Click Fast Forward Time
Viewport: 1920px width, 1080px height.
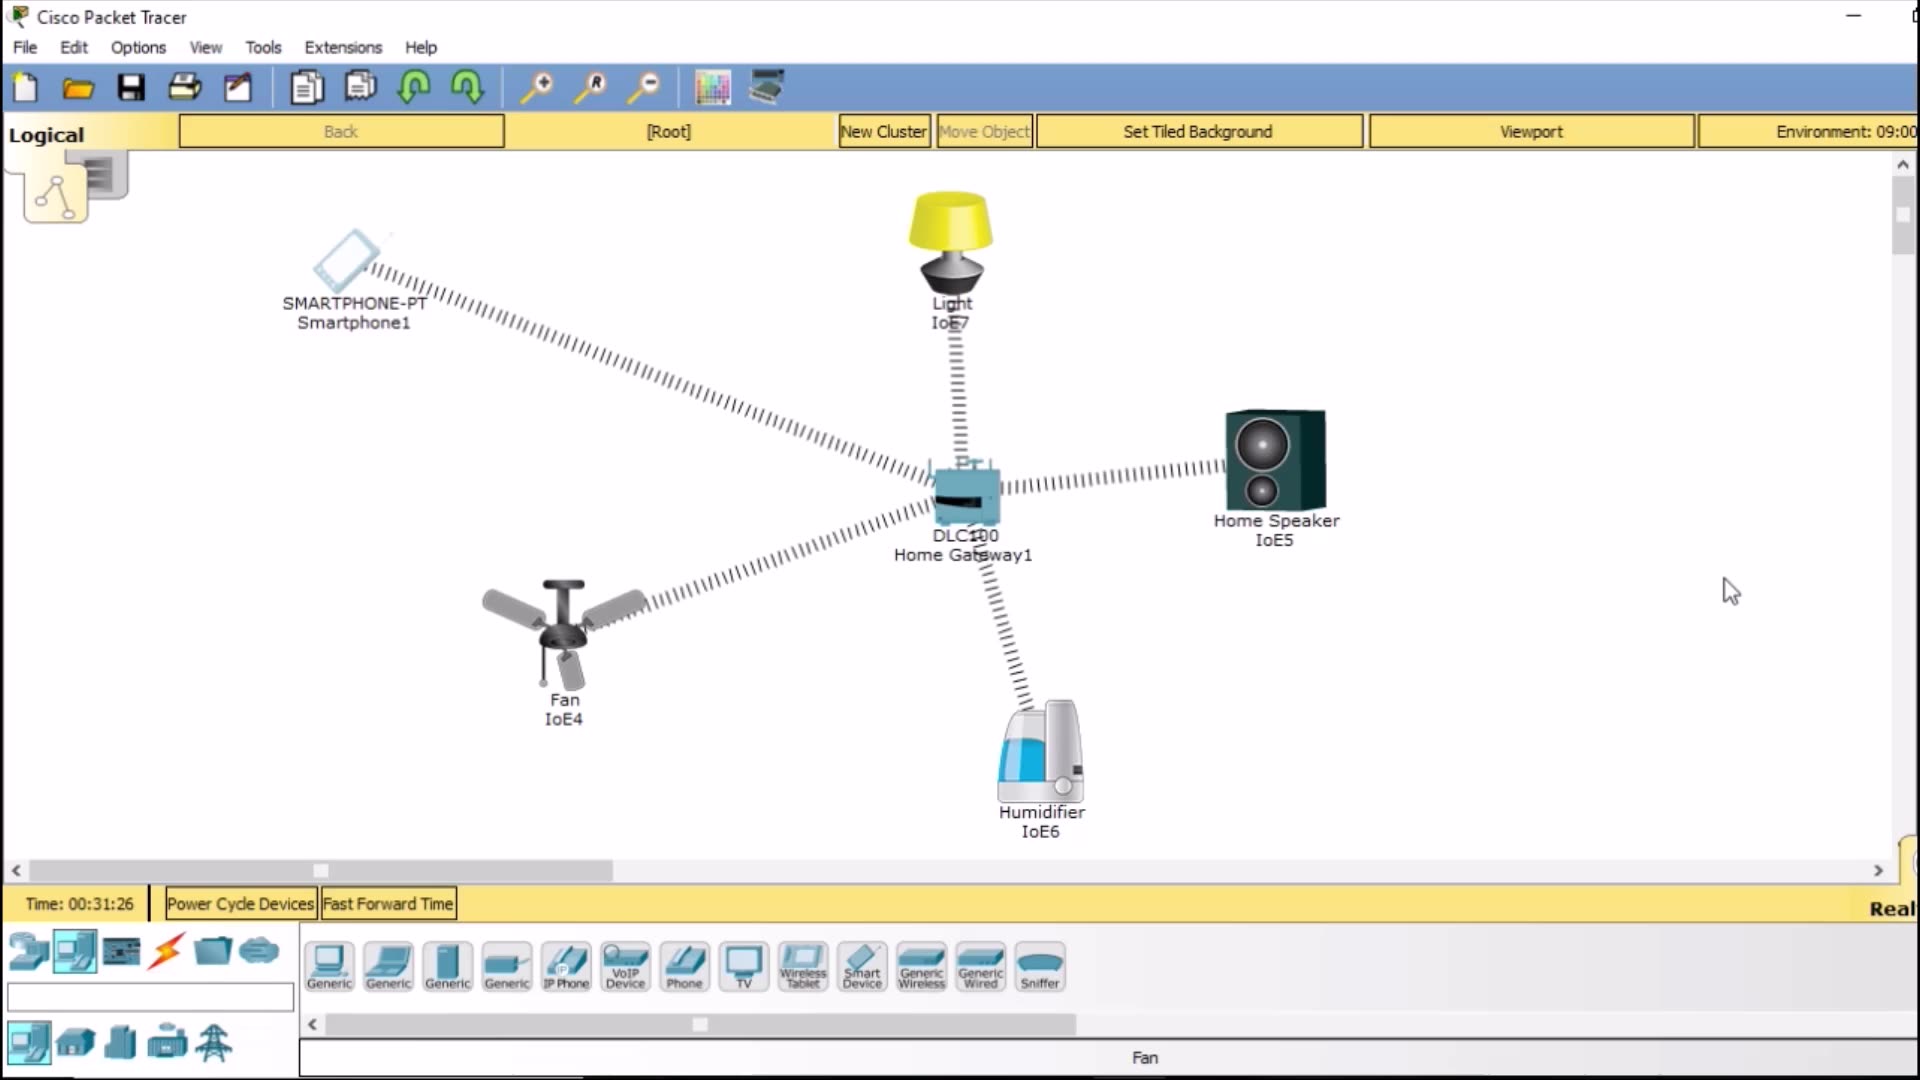click(x=387, y=903)
